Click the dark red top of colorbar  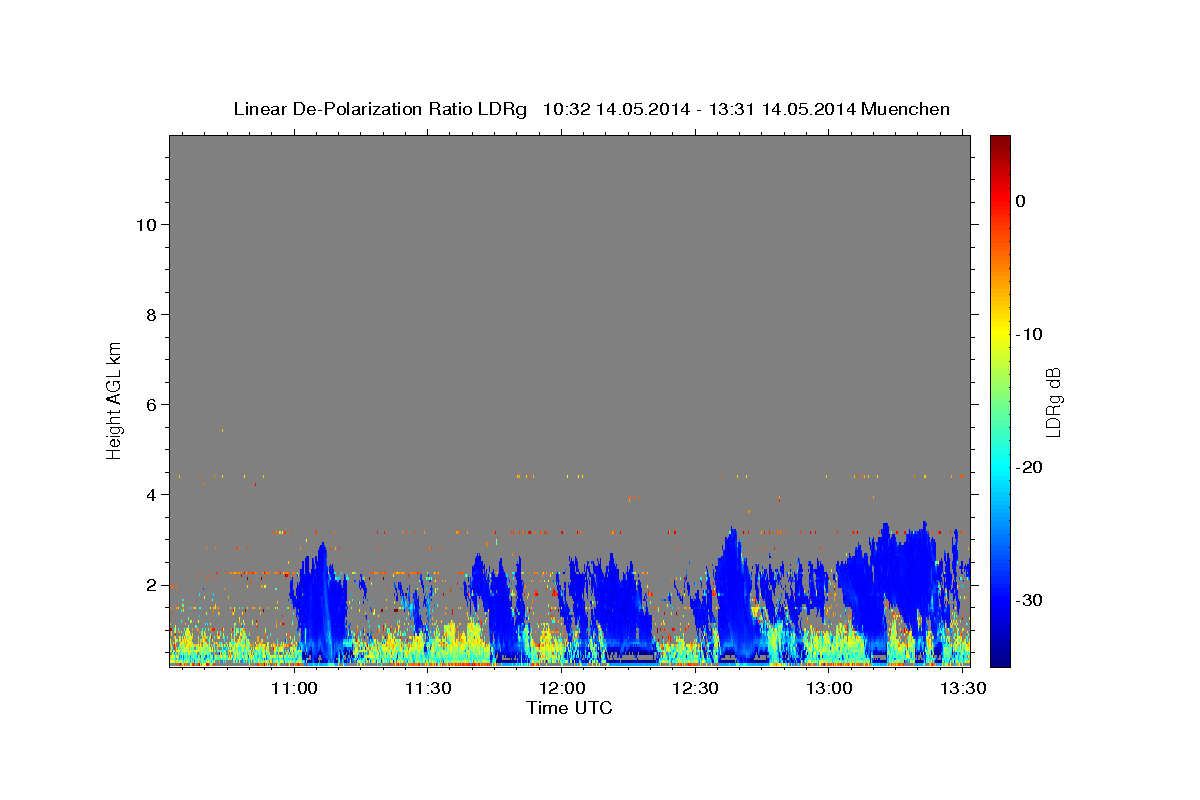(x=1000, y=142)
